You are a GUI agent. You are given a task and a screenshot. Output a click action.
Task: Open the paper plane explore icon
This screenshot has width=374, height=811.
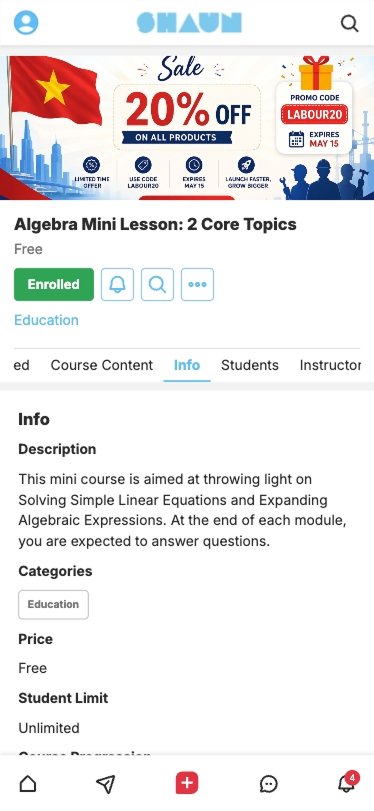(106, 784)
